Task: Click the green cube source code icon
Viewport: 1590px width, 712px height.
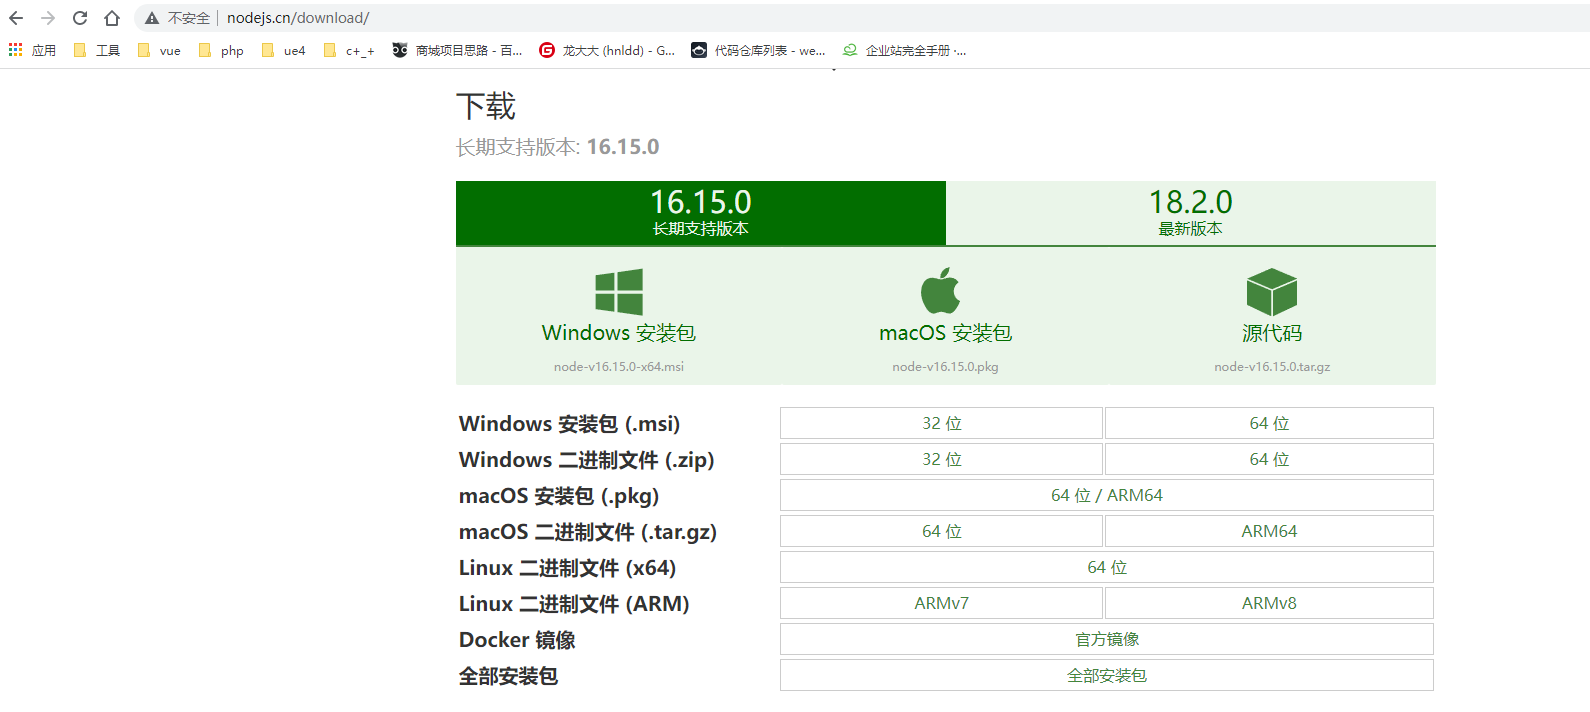Action: pos(1272,292)
